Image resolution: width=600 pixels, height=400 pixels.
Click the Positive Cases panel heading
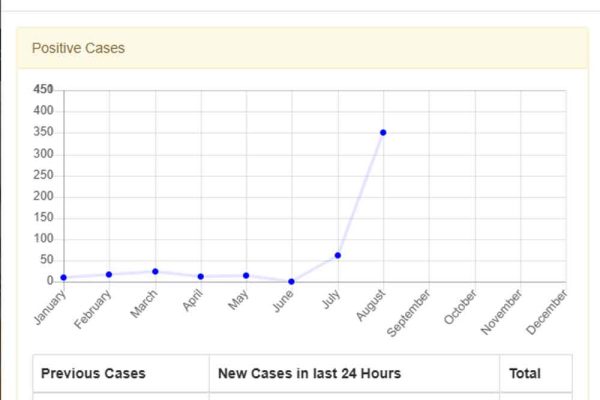click(x=78, y=48)
